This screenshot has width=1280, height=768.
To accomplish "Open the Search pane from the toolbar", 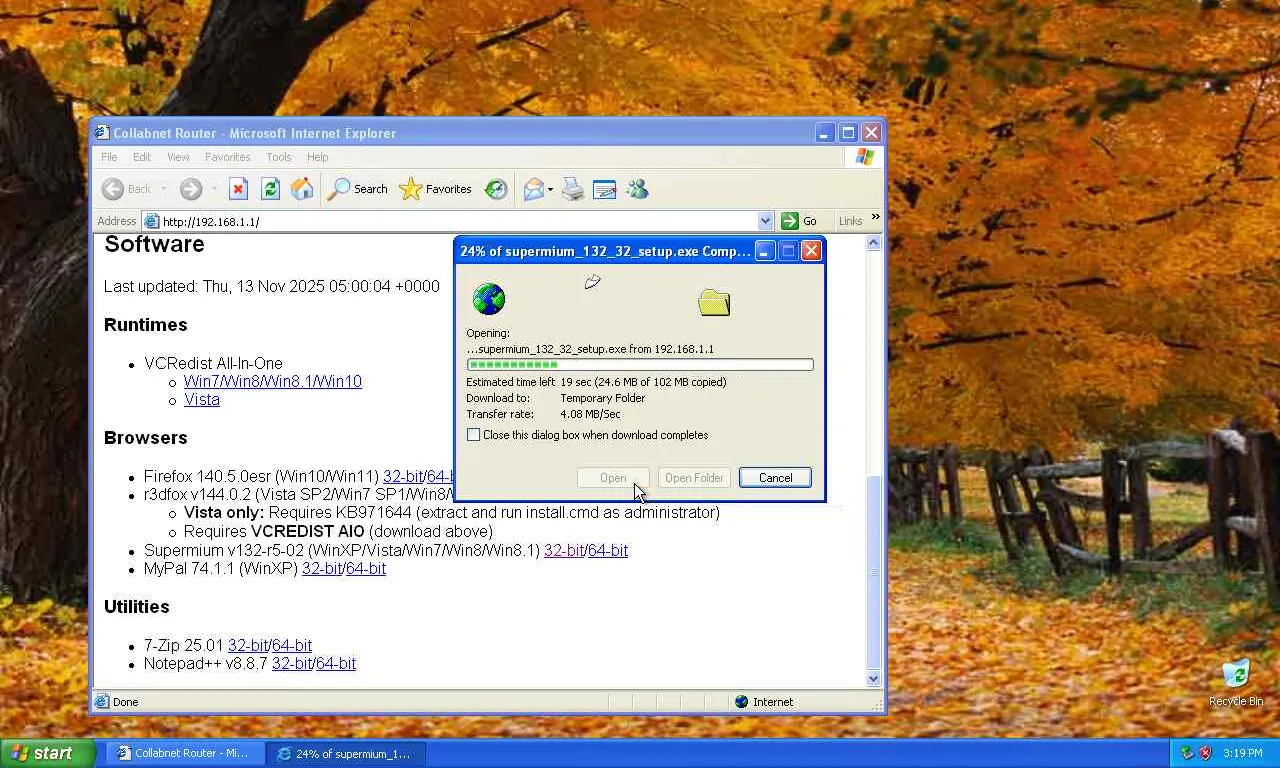I will (x=358, y=189).
